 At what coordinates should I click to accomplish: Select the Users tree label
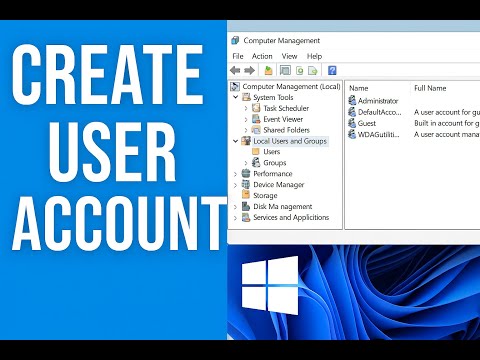[272, 152]
